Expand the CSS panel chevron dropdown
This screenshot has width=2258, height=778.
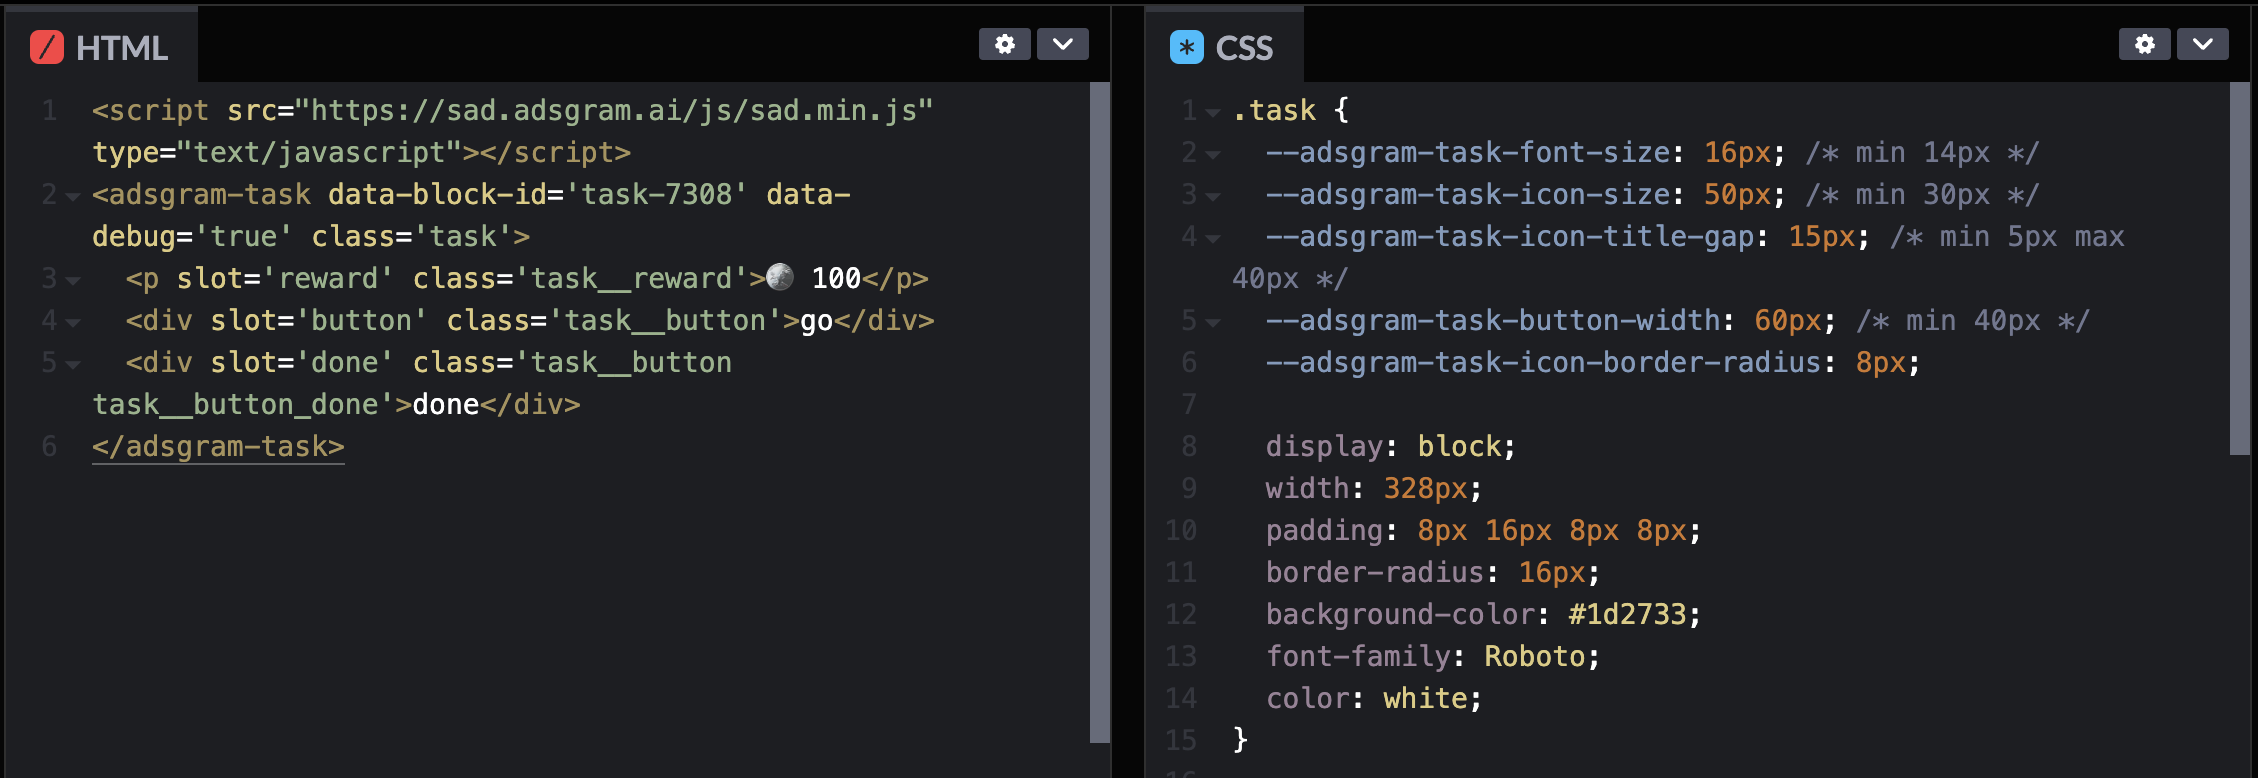2202,44
